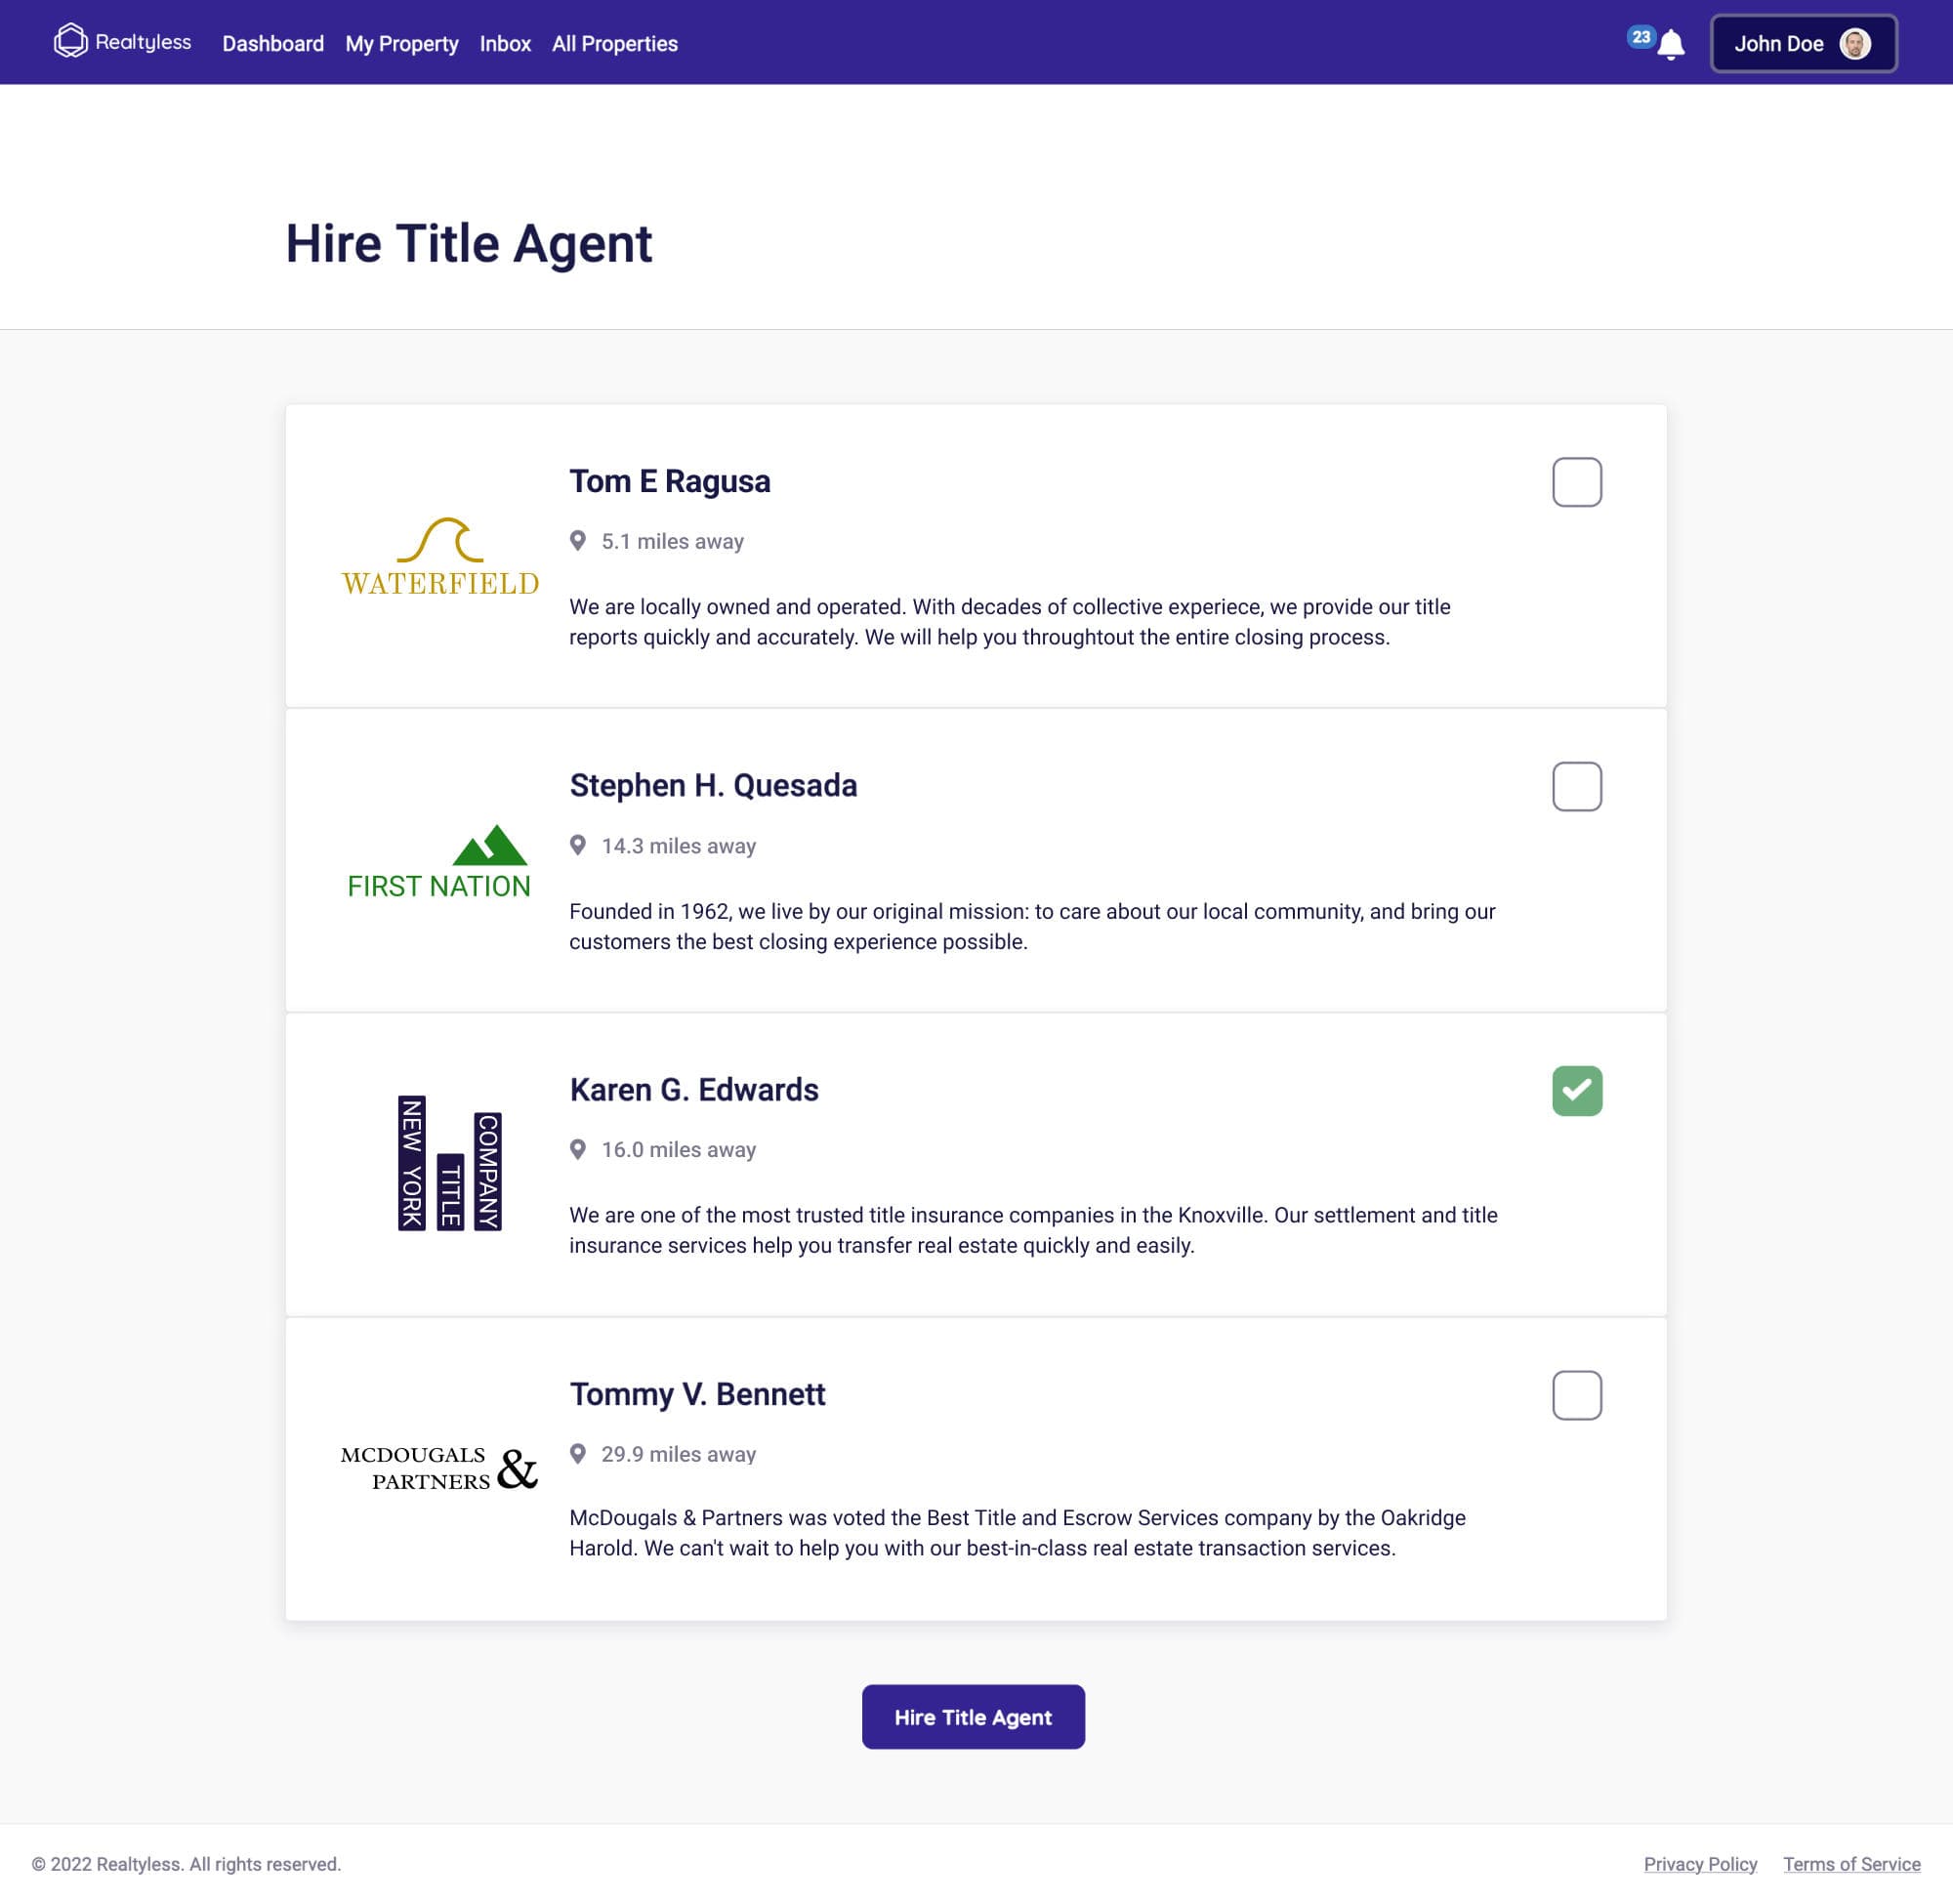Toggle checkbox for Stephen H. Quesada
Viewport: 1953px width, 1904px height.
coord(1574,786)
